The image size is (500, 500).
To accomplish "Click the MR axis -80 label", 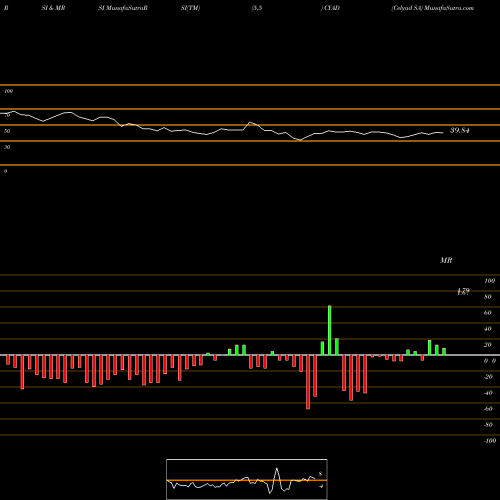I will click(x=488, y=425).
